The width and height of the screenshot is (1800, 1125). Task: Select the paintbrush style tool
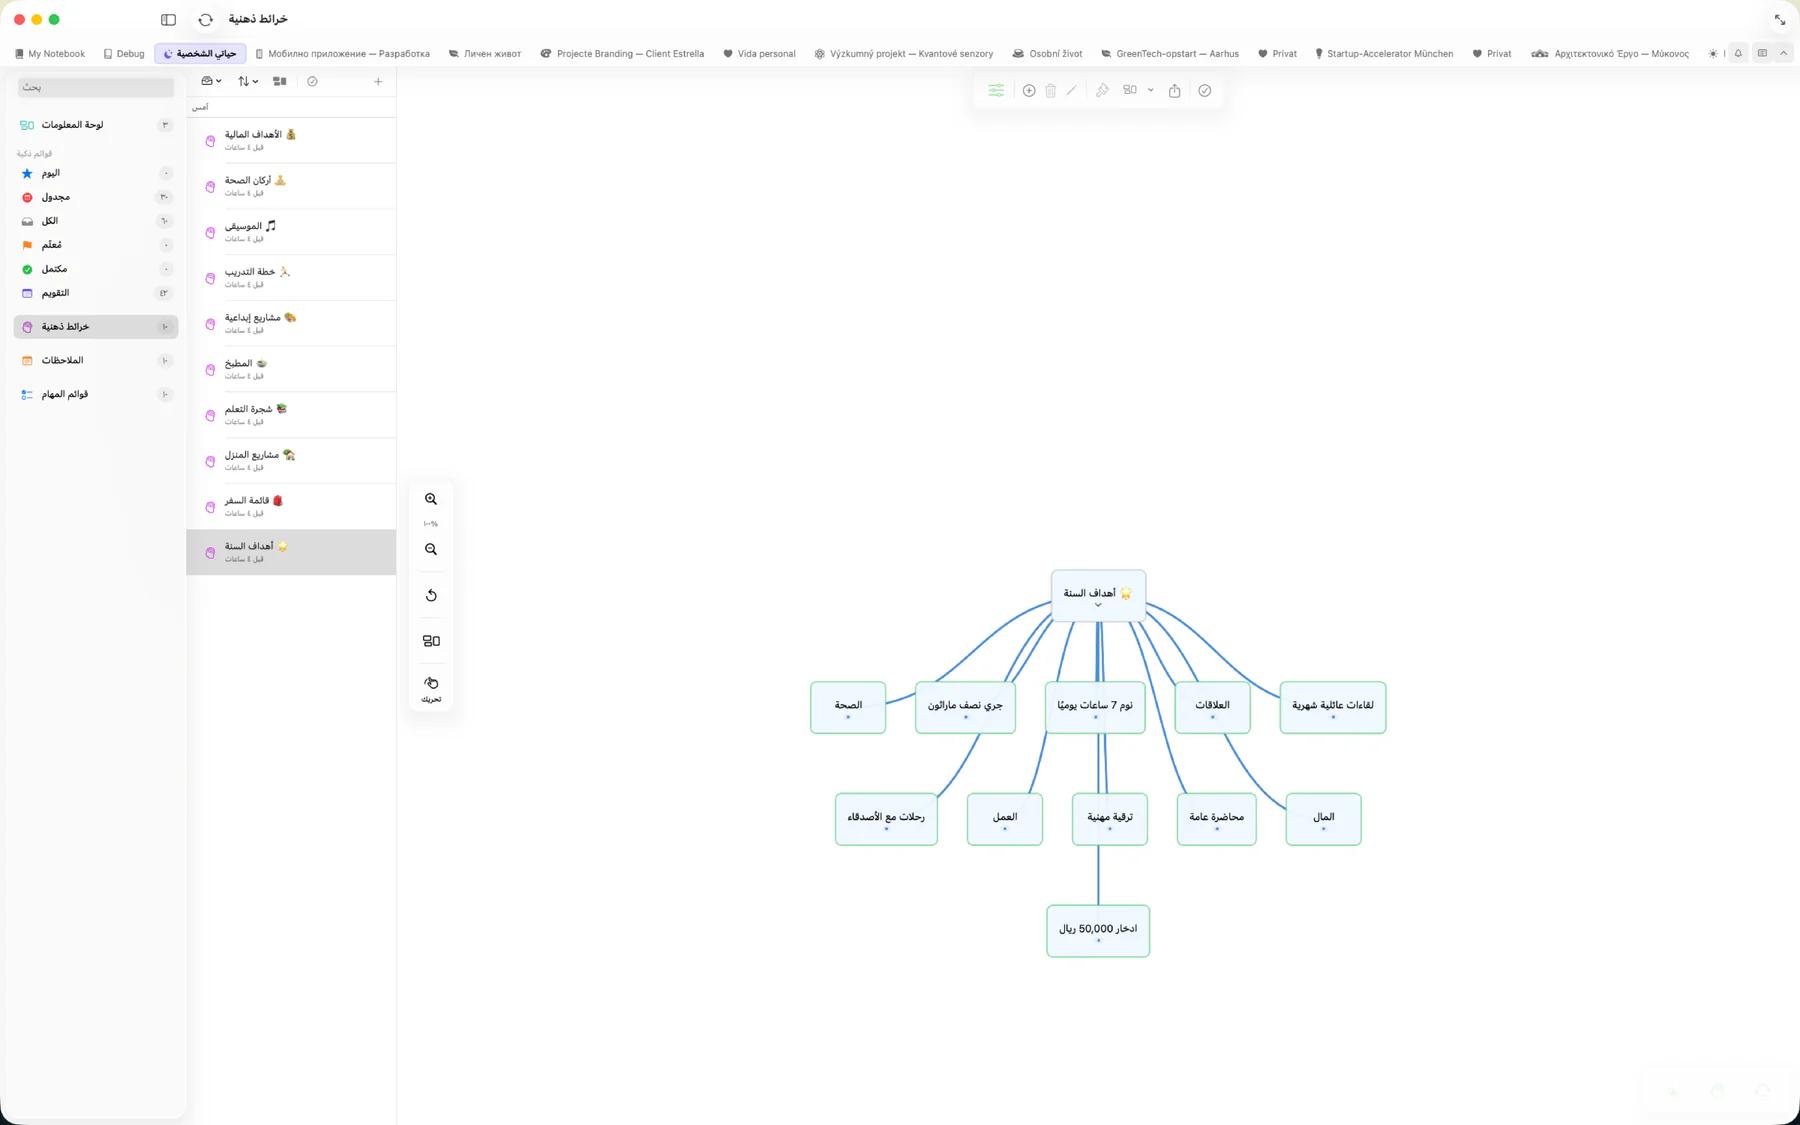click(1102, 91)
